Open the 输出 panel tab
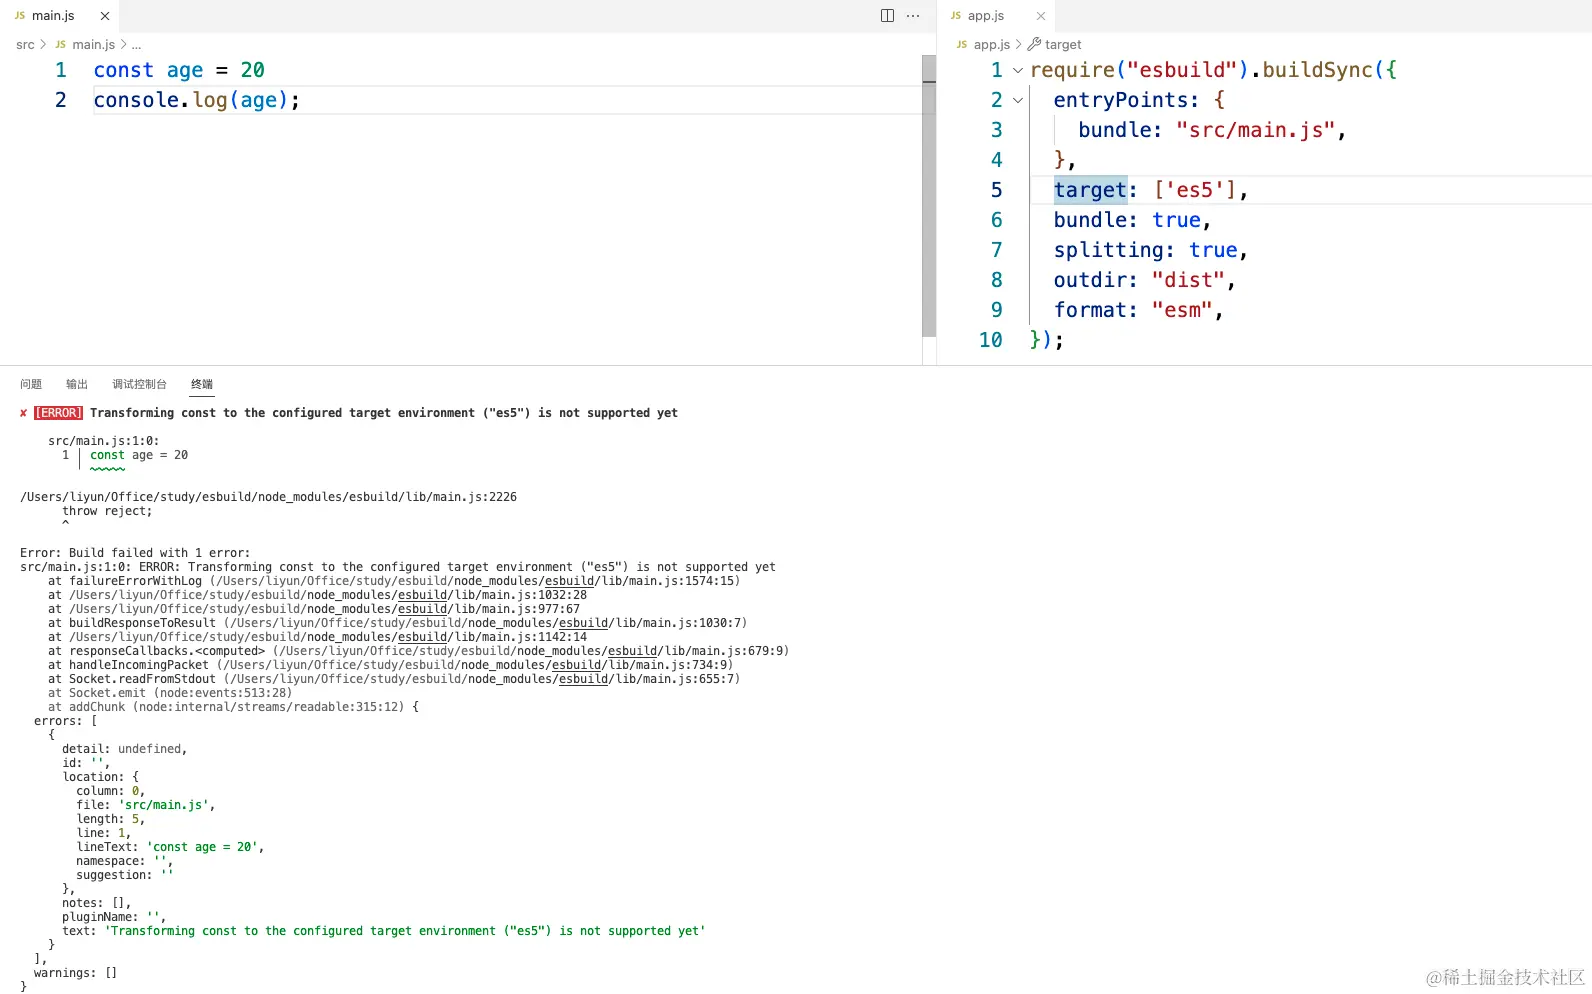Image resolution: width=1592 pixels, height=994 pixels. click(77, 384)
